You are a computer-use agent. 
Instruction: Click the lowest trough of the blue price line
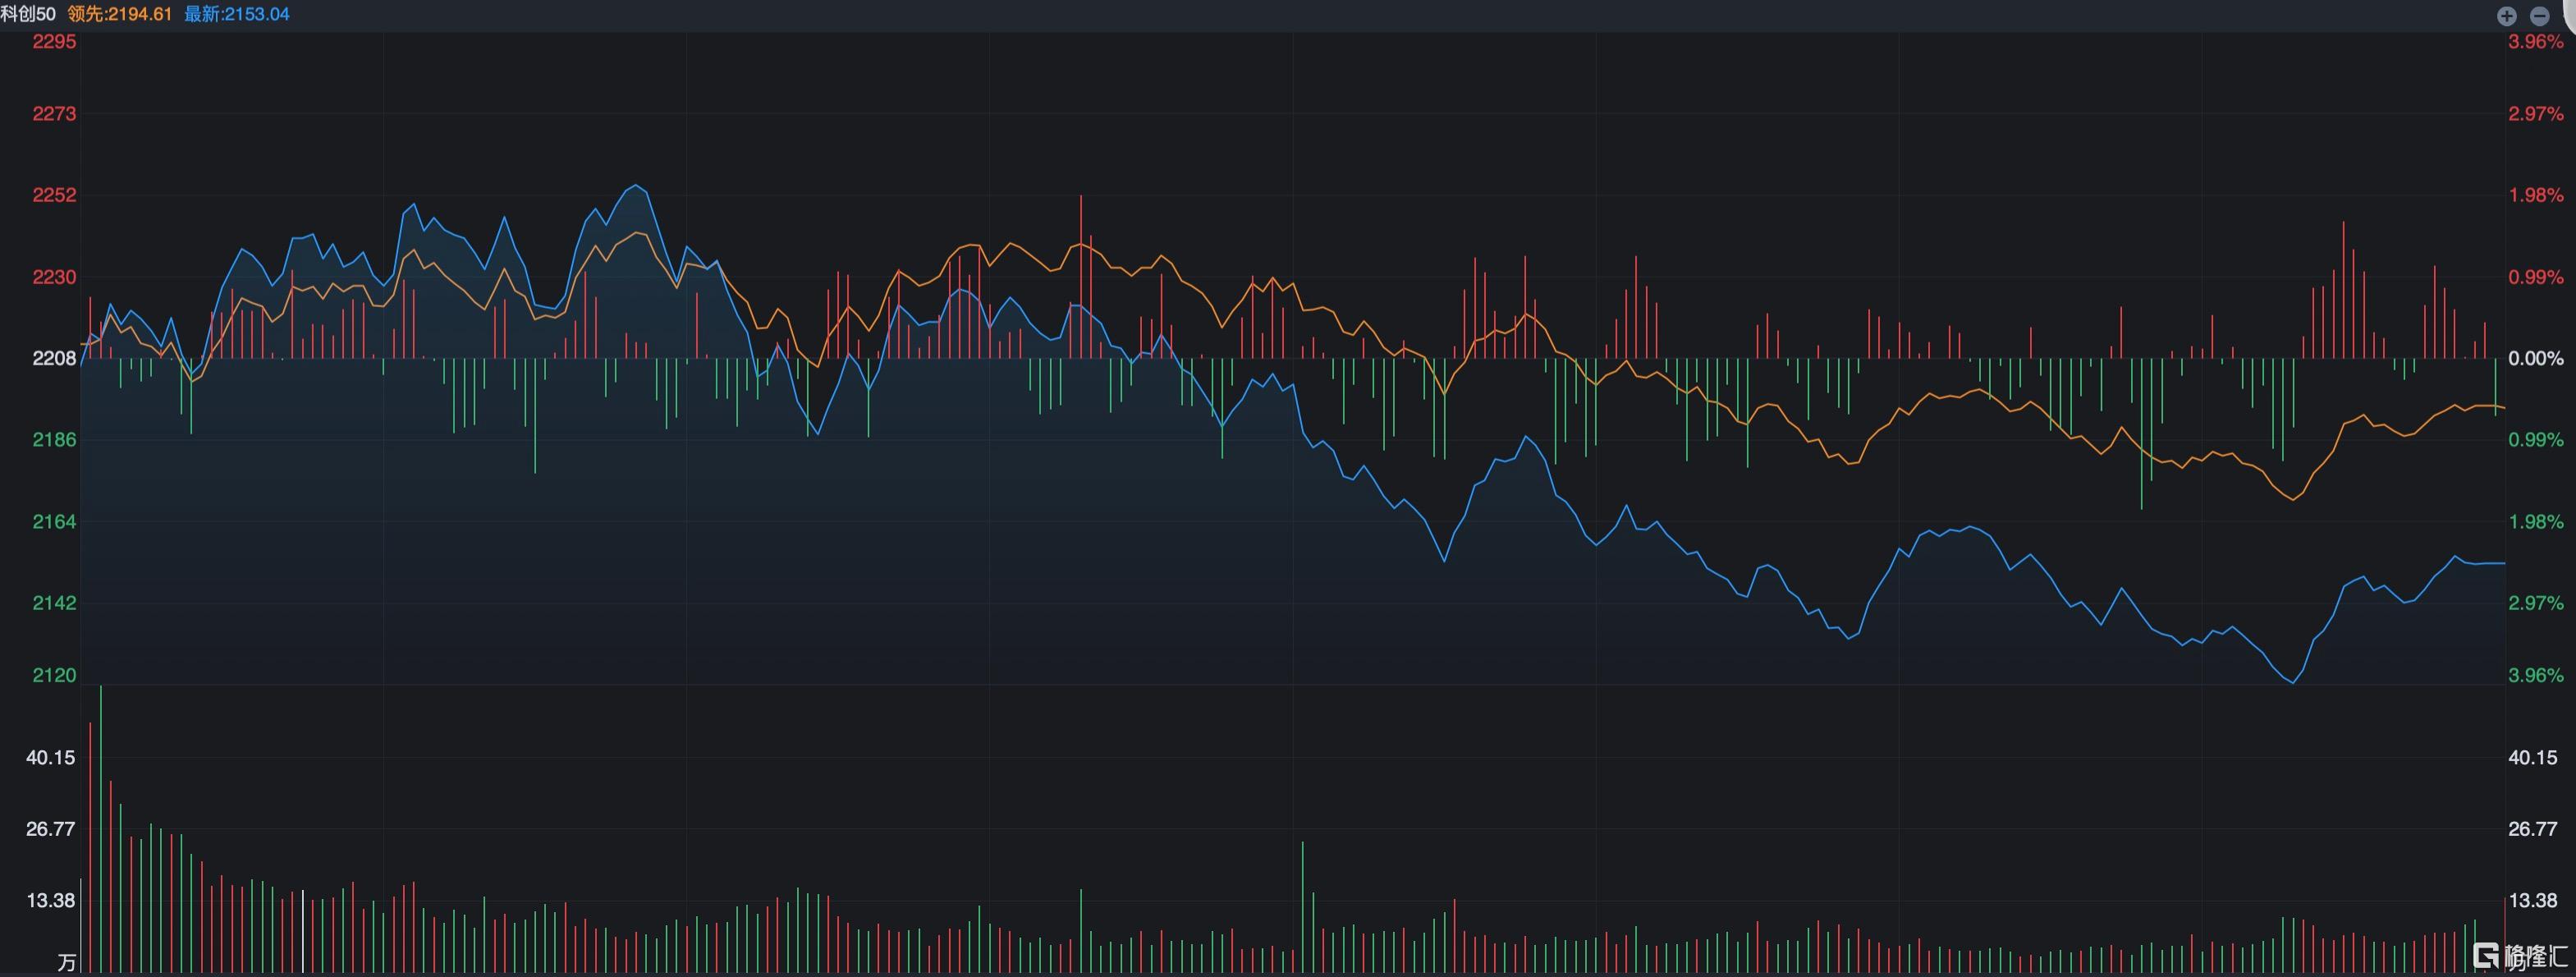point(2292,682)
